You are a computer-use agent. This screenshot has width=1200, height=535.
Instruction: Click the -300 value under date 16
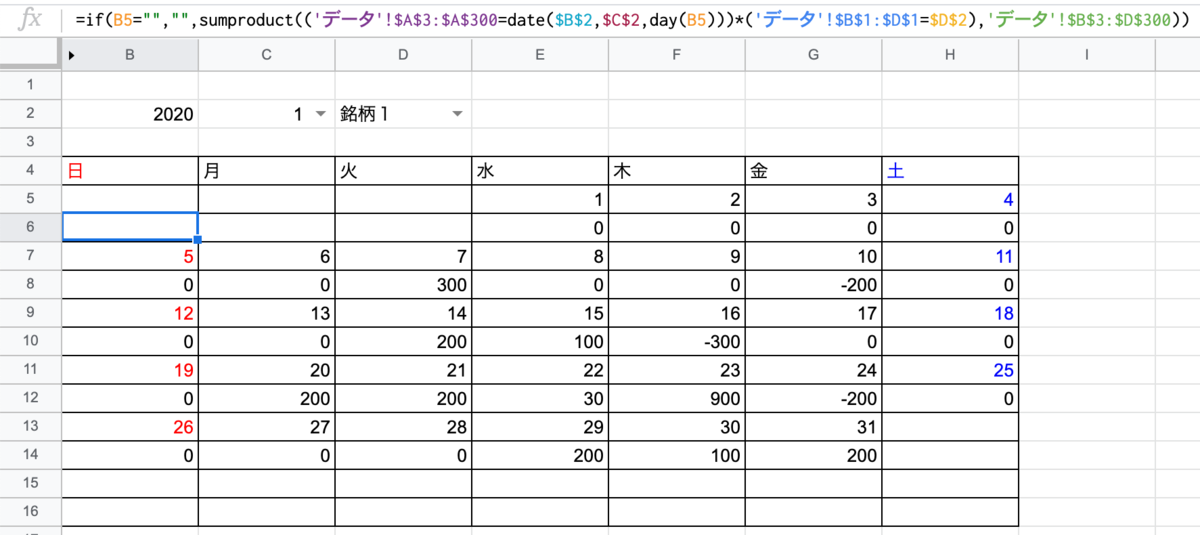[x=677, y=341]
